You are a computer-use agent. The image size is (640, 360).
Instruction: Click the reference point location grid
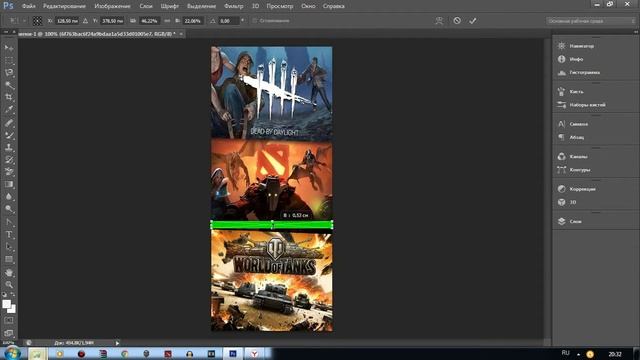pyautogui.click(x=37, y=20)
